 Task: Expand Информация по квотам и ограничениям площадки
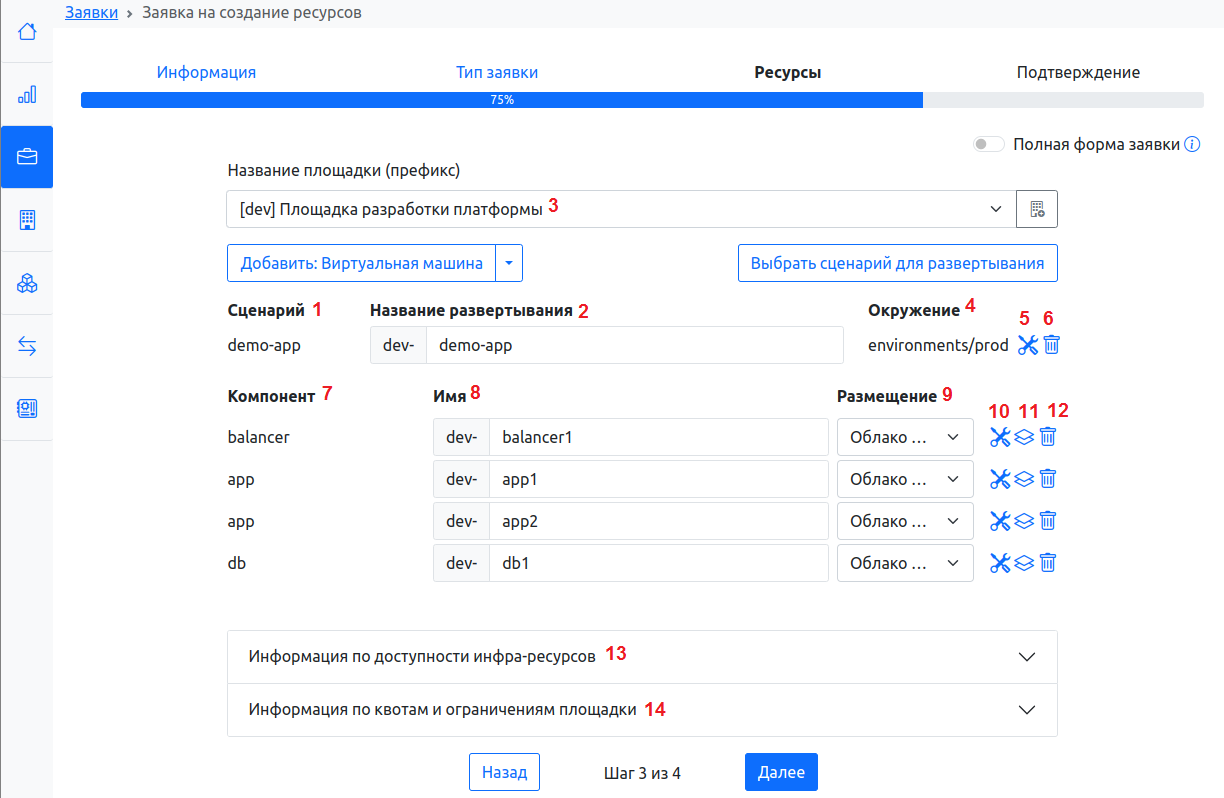642,710
